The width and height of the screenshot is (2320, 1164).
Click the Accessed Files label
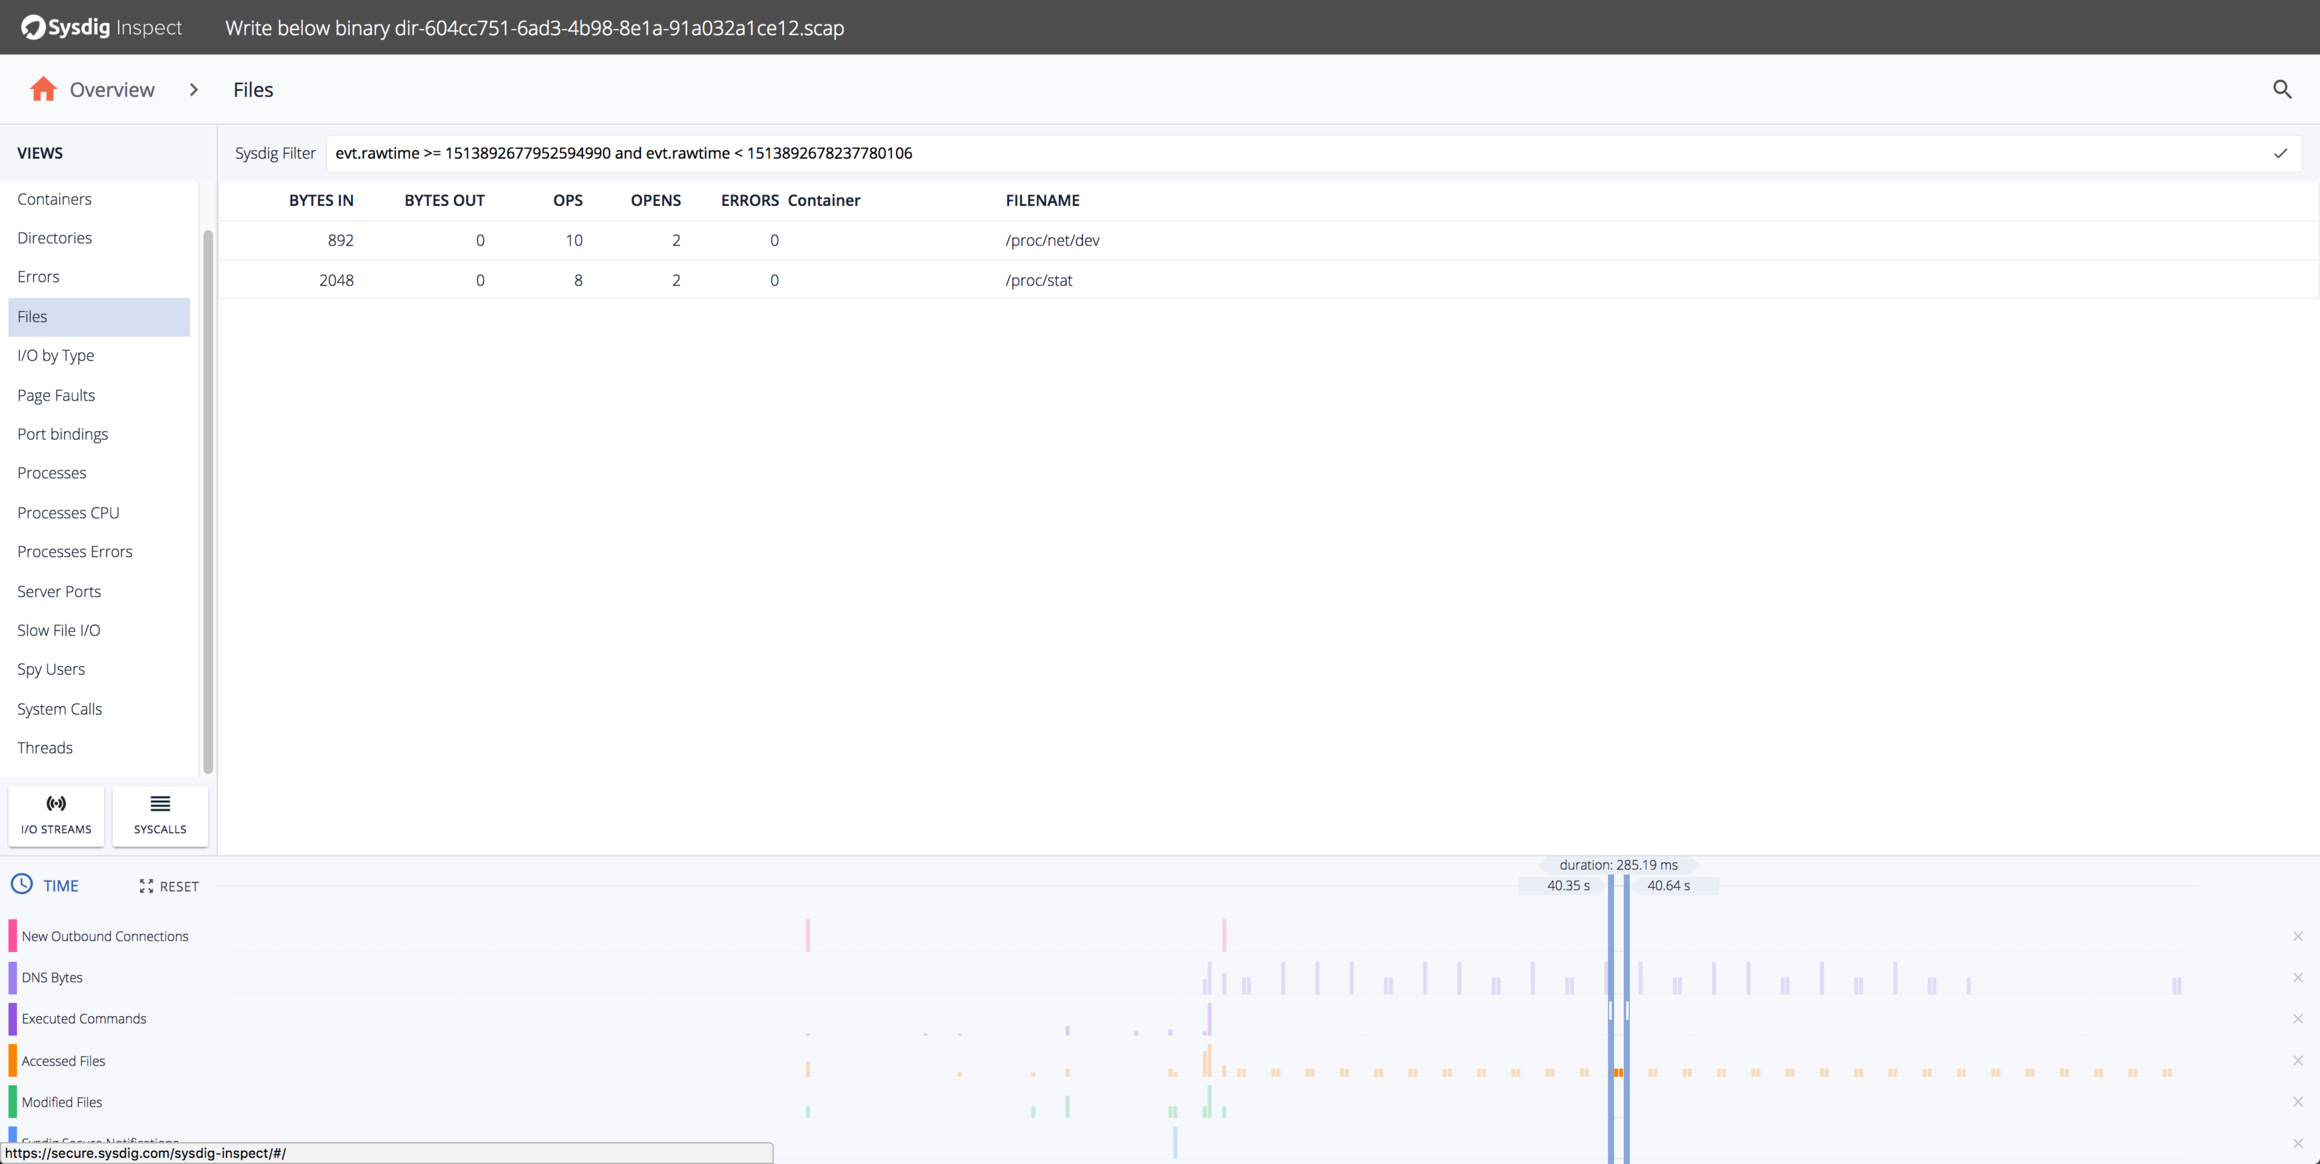63,1060
